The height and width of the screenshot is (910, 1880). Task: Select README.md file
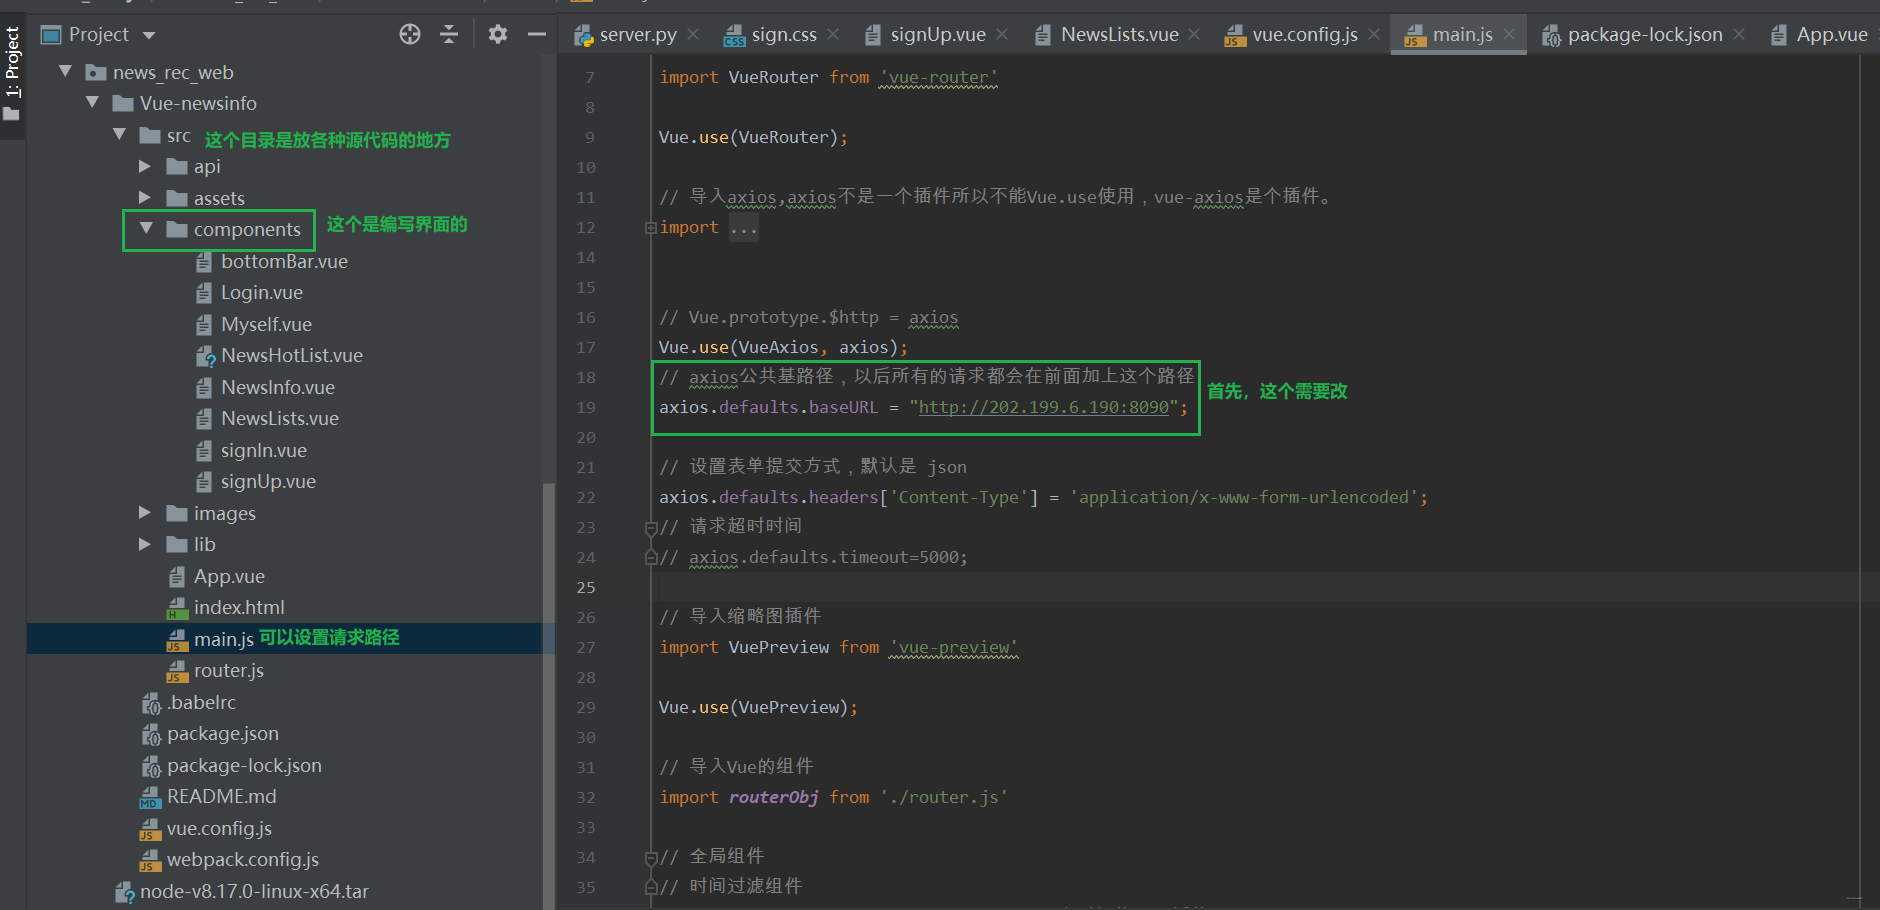[221, 796]
